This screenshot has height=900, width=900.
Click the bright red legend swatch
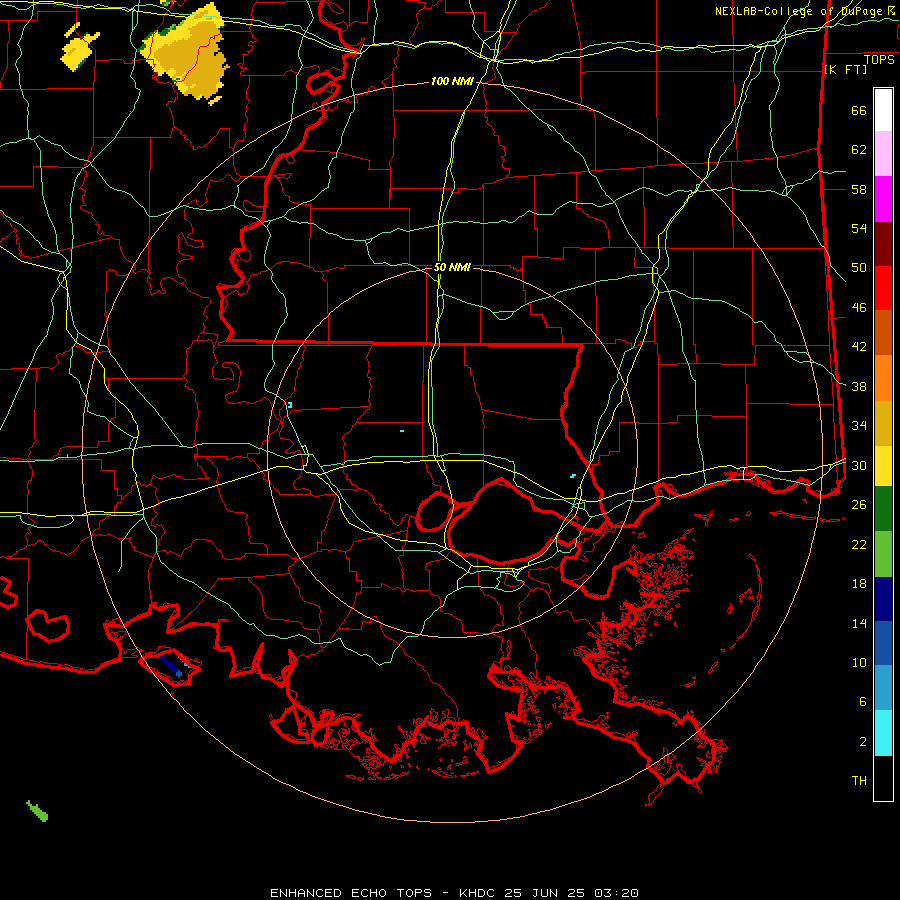tap(883, 288)
